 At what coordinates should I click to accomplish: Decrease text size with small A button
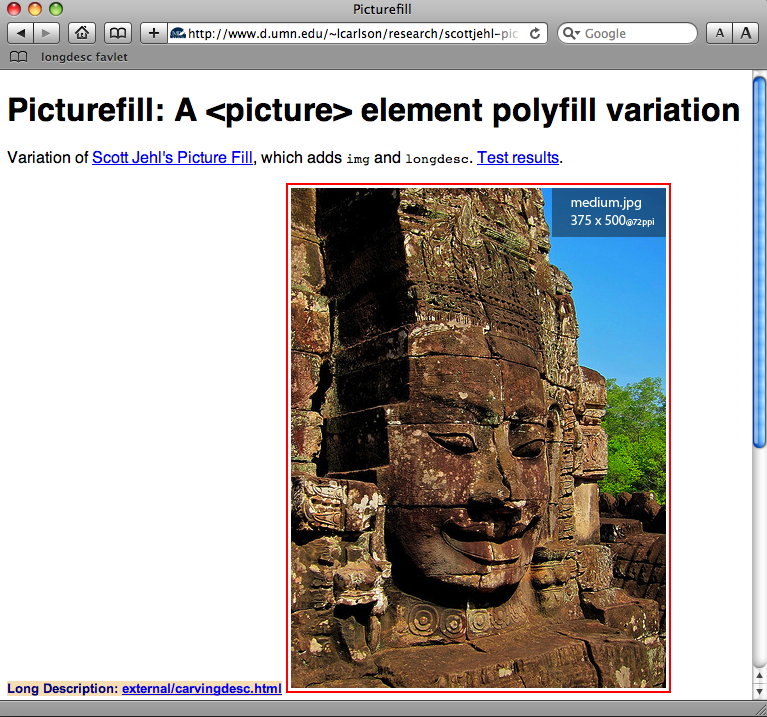719,33
